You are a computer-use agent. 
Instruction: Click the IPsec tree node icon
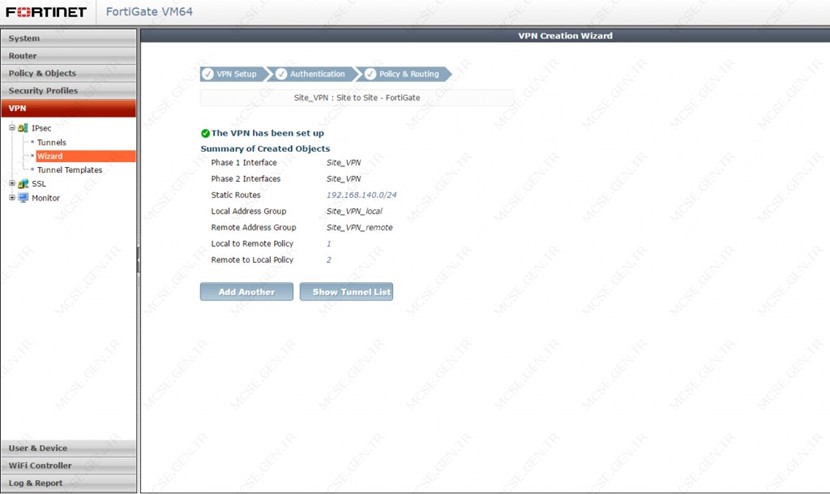coord(23,128)
